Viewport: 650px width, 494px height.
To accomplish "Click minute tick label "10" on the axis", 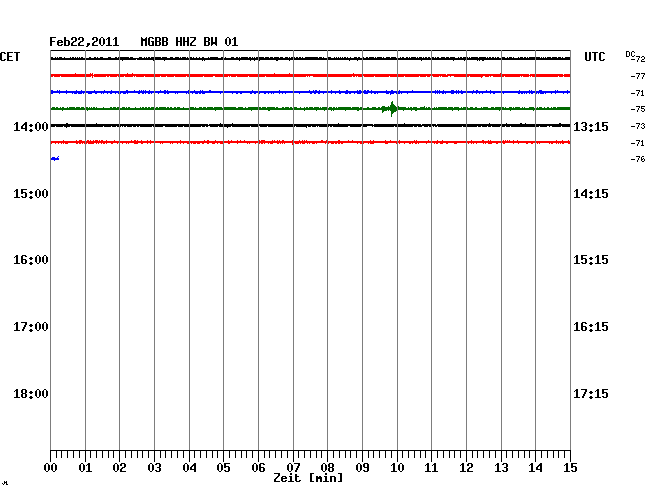I will click(397, 468).
